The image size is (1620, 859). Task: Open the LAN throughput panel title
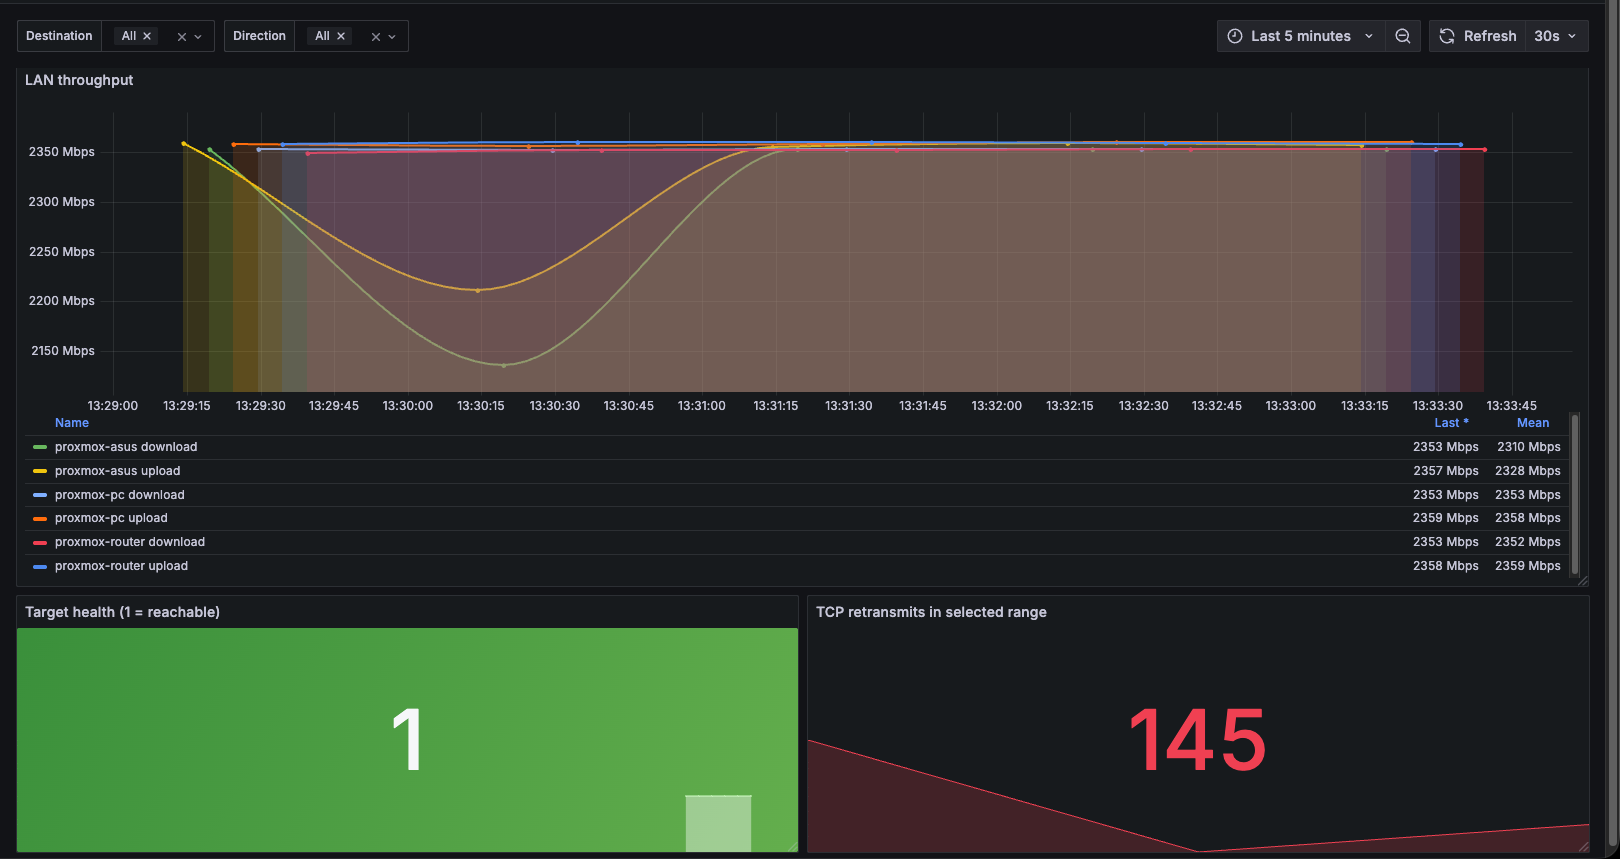79,80
